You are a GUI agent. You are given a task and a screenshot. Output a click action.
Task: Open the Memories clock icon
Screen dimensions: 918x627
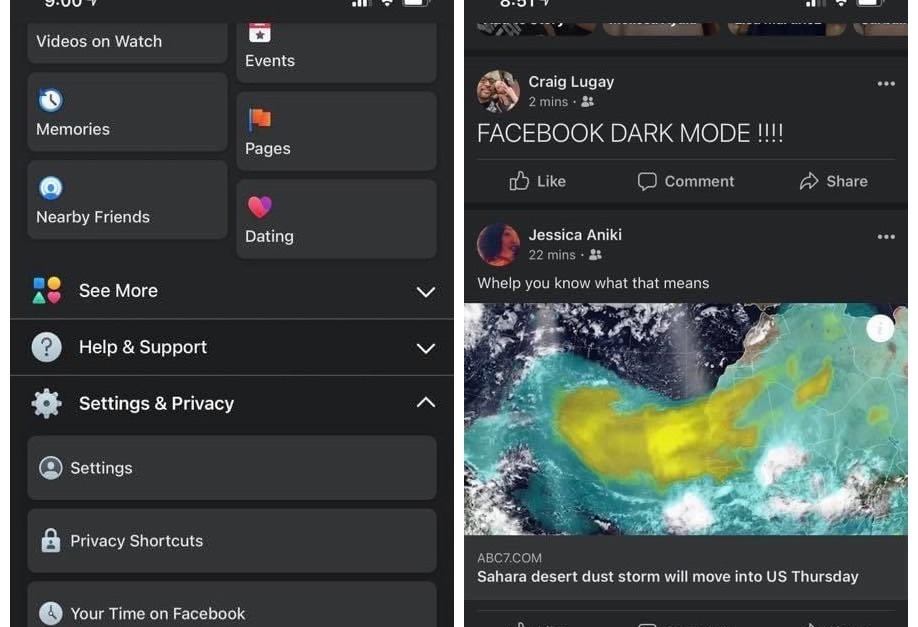point(50,100)
